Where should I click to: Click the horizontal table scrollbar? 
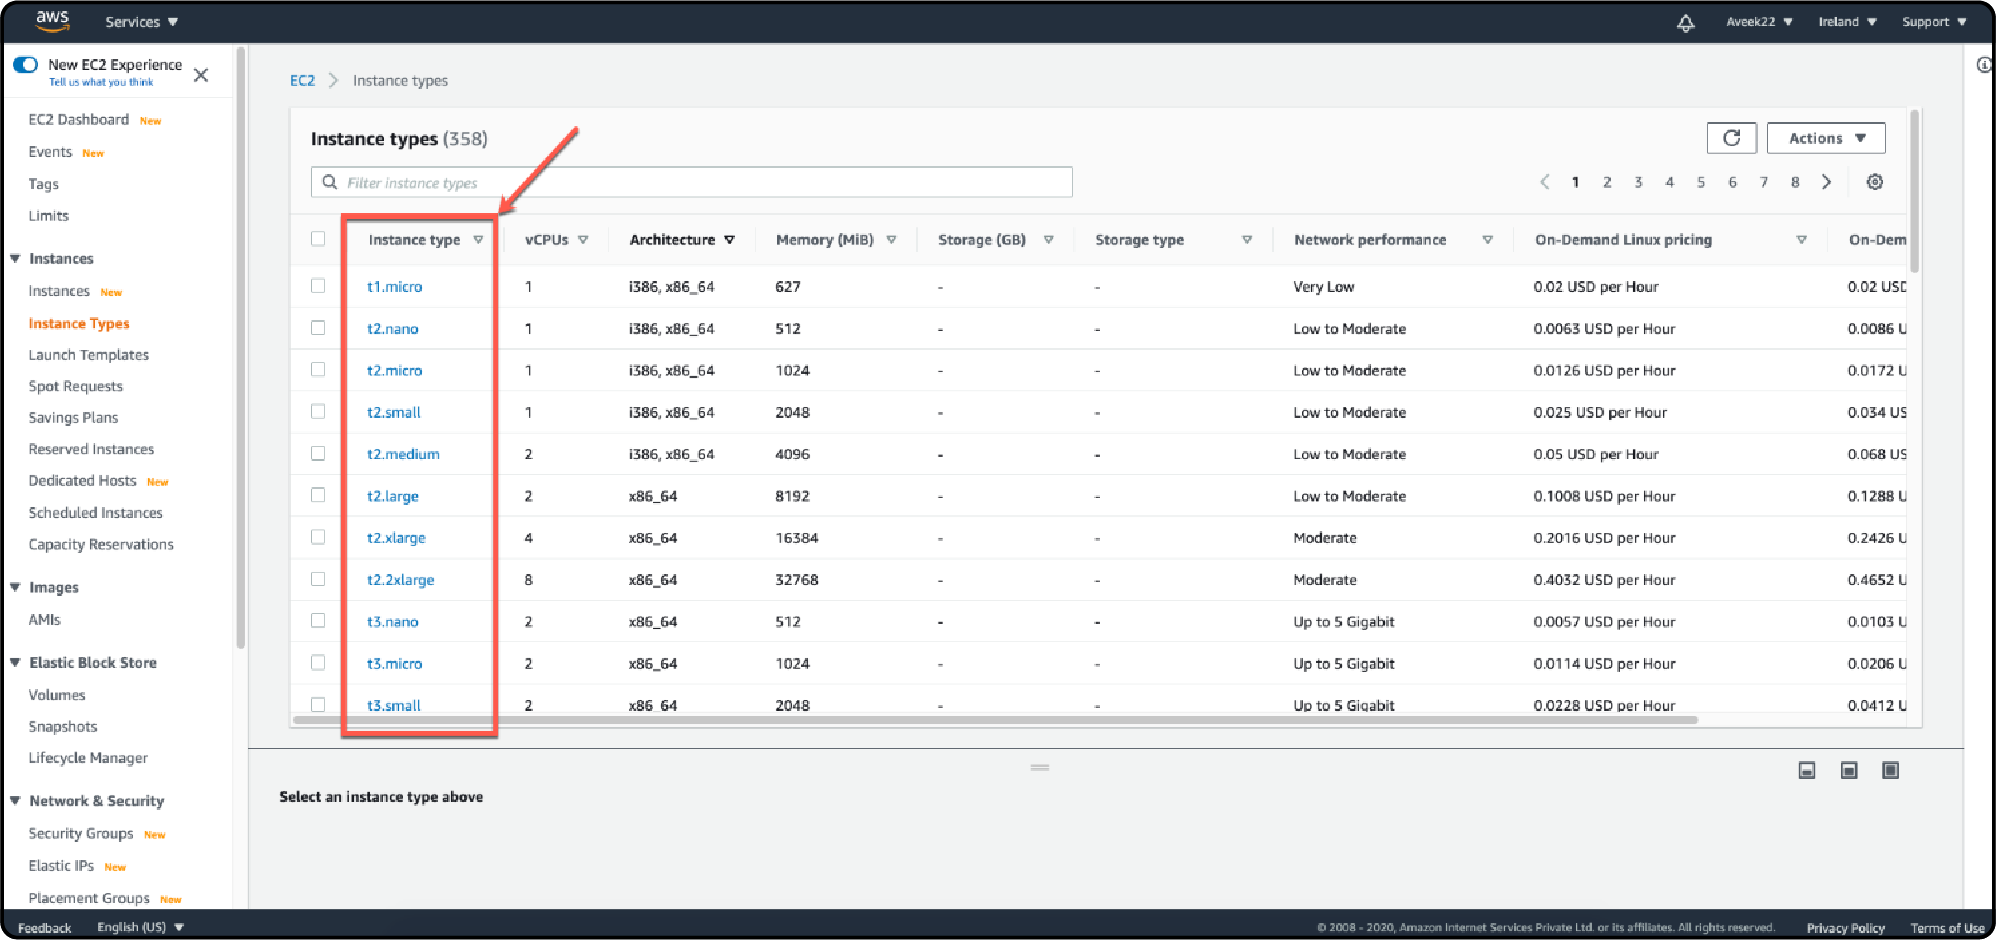[x=995, y=719]
